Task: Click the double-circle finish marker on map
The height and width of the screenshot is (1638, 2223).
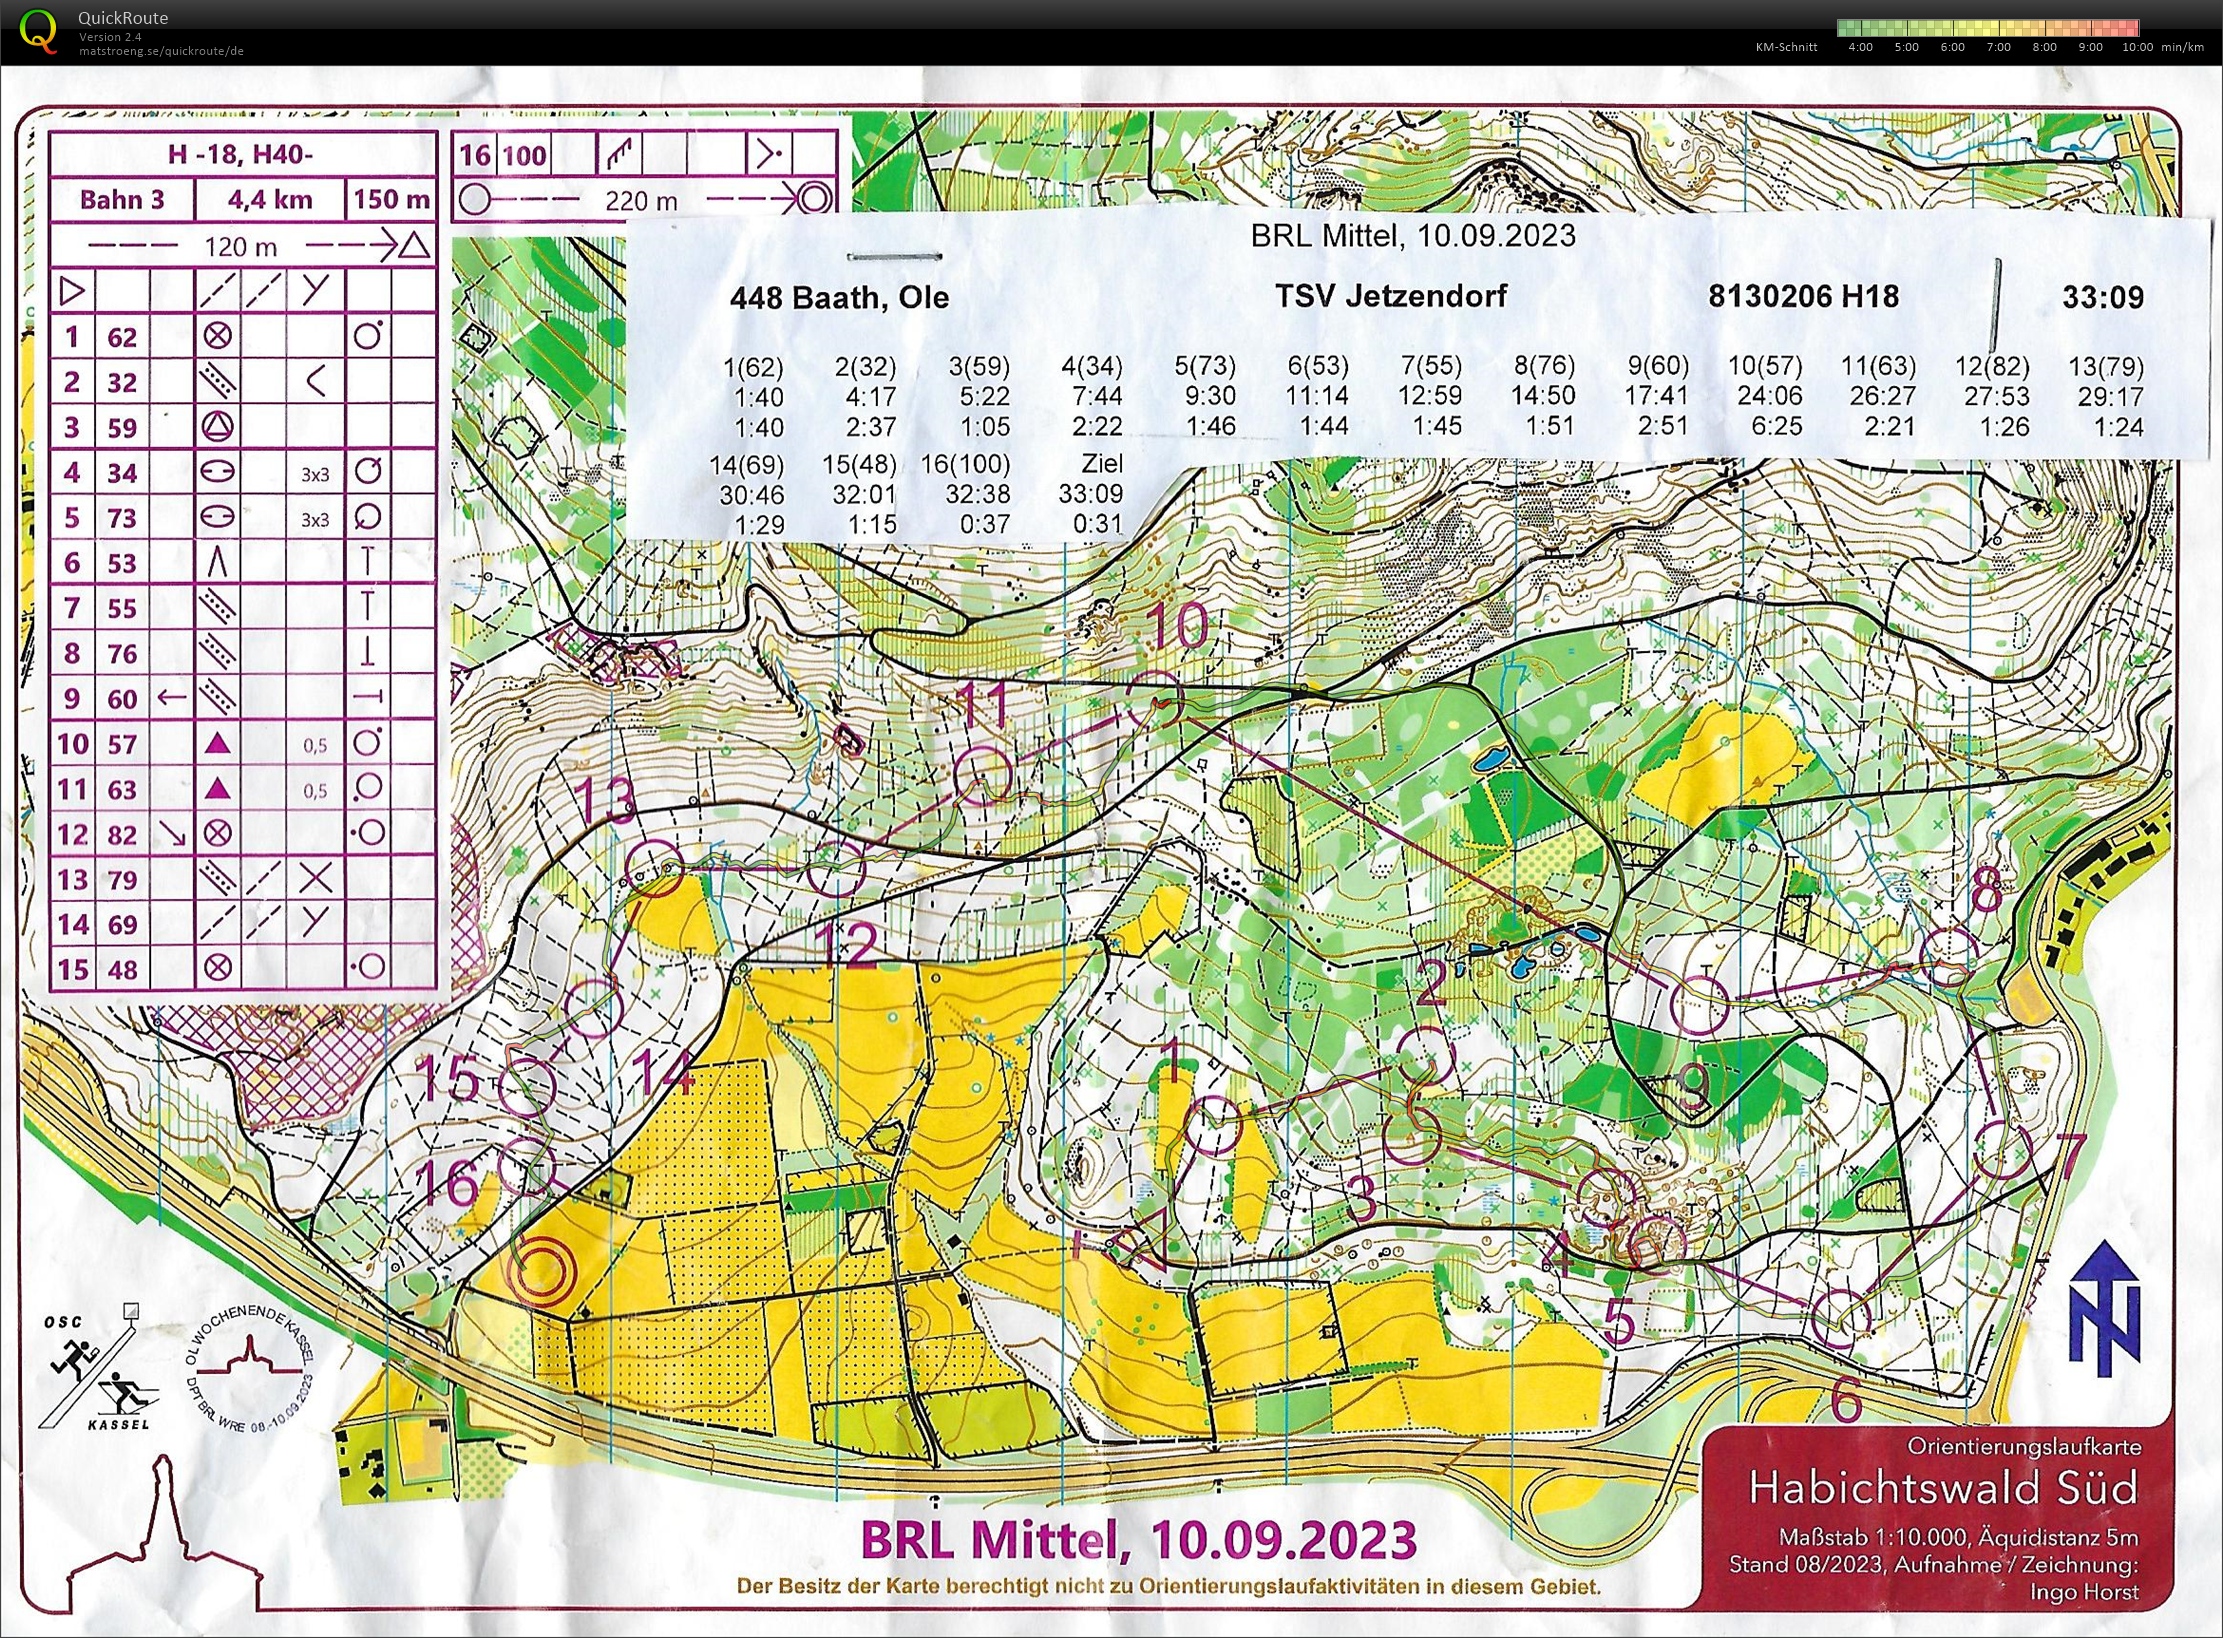Action: (x=541, y=1271)
